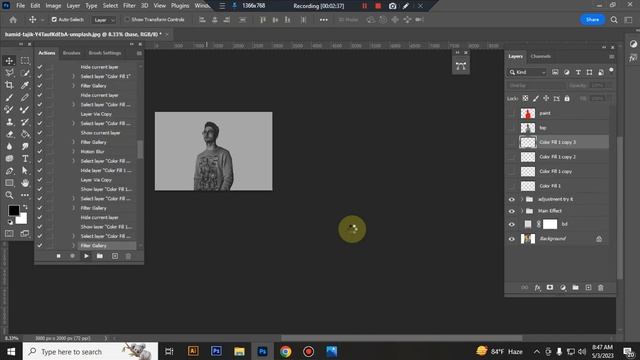Select the Rectangular Marquee tool
This screenshot has height=360, width=640.
click(25, 61)
